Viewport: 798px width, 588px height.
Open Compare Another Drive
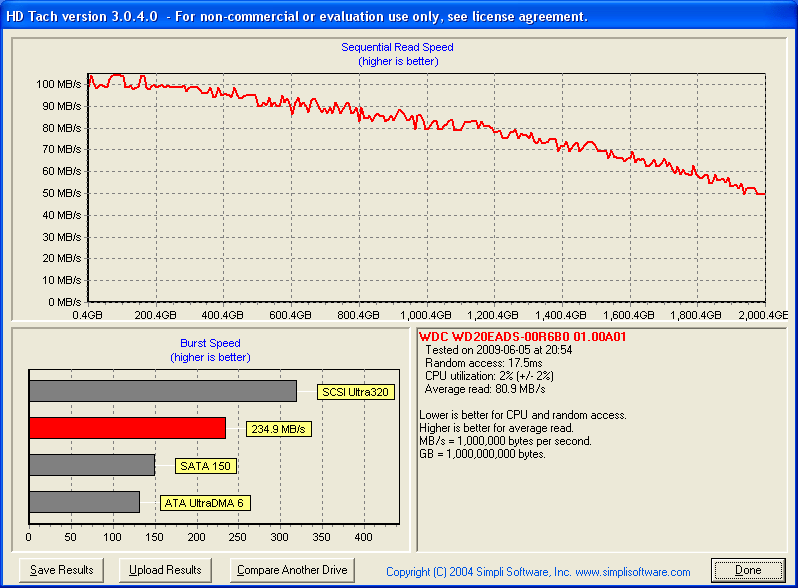[293, 570]
